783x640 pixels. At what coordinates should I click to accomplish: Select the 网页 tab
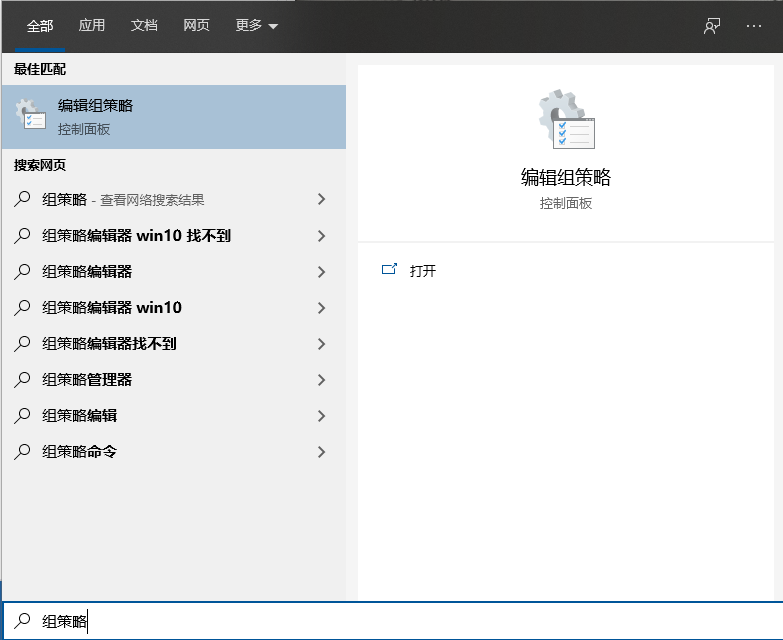(196, 26)
